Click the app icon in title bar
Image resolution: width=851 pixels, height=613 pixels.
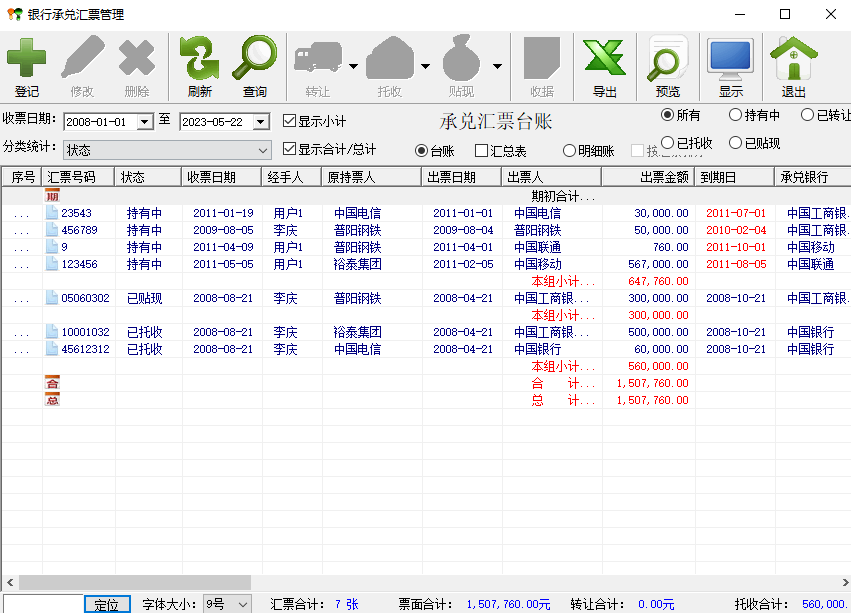tap(15, 14)
